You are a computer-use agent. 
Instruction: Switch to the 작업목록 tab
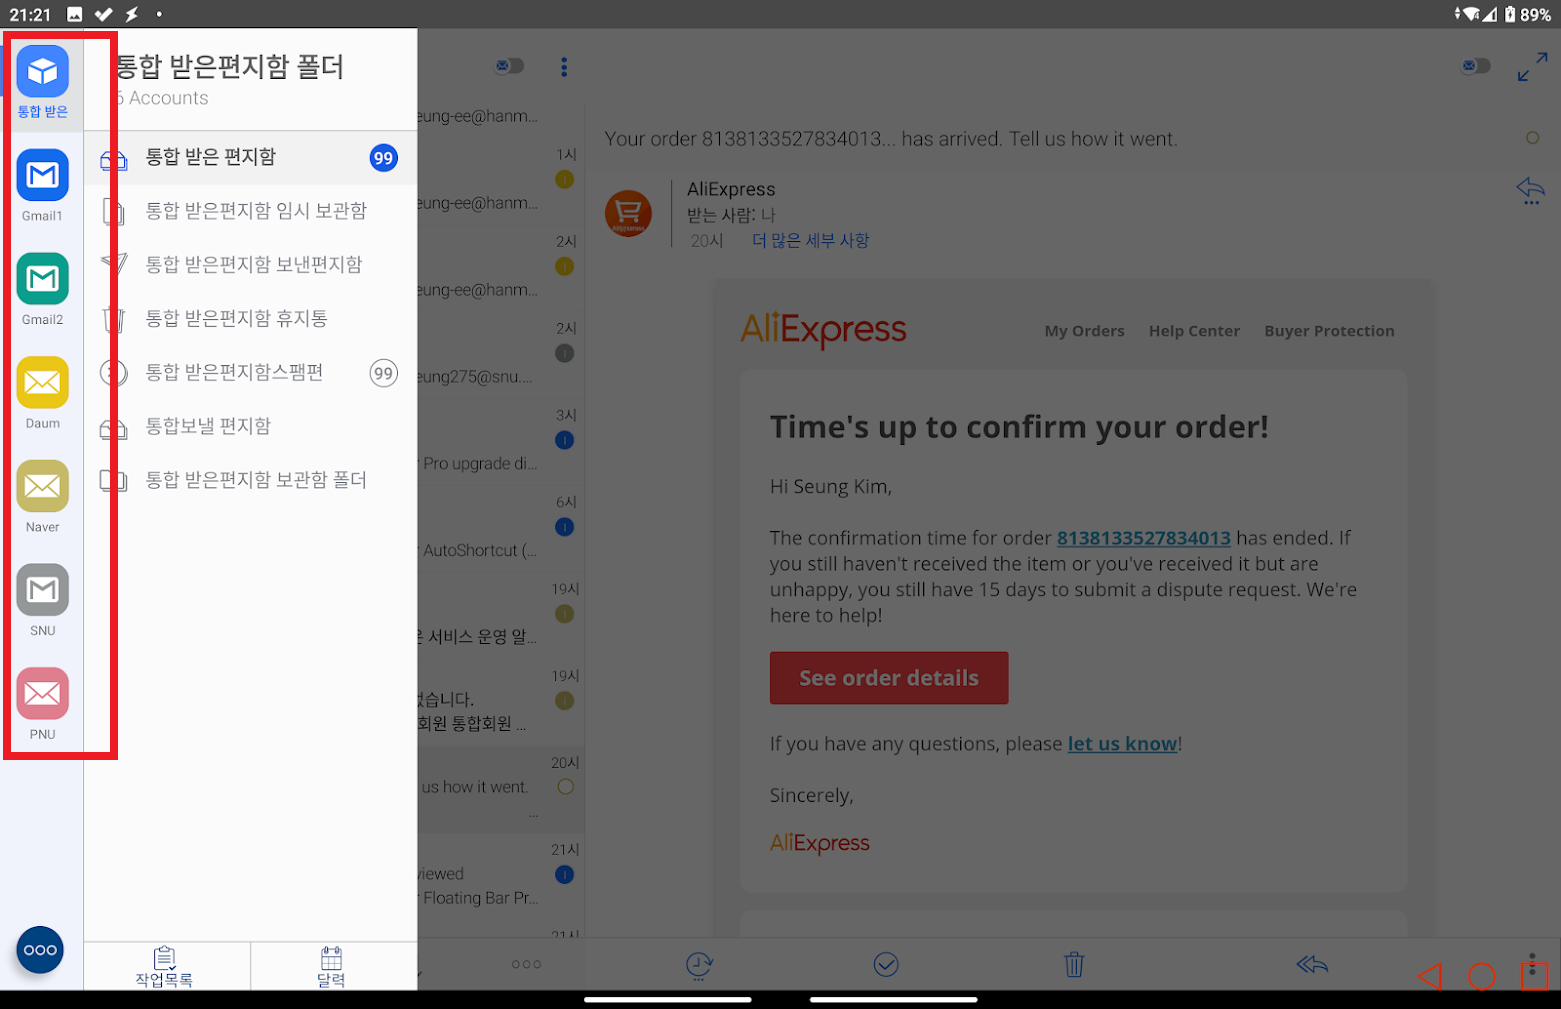(165, 966)
